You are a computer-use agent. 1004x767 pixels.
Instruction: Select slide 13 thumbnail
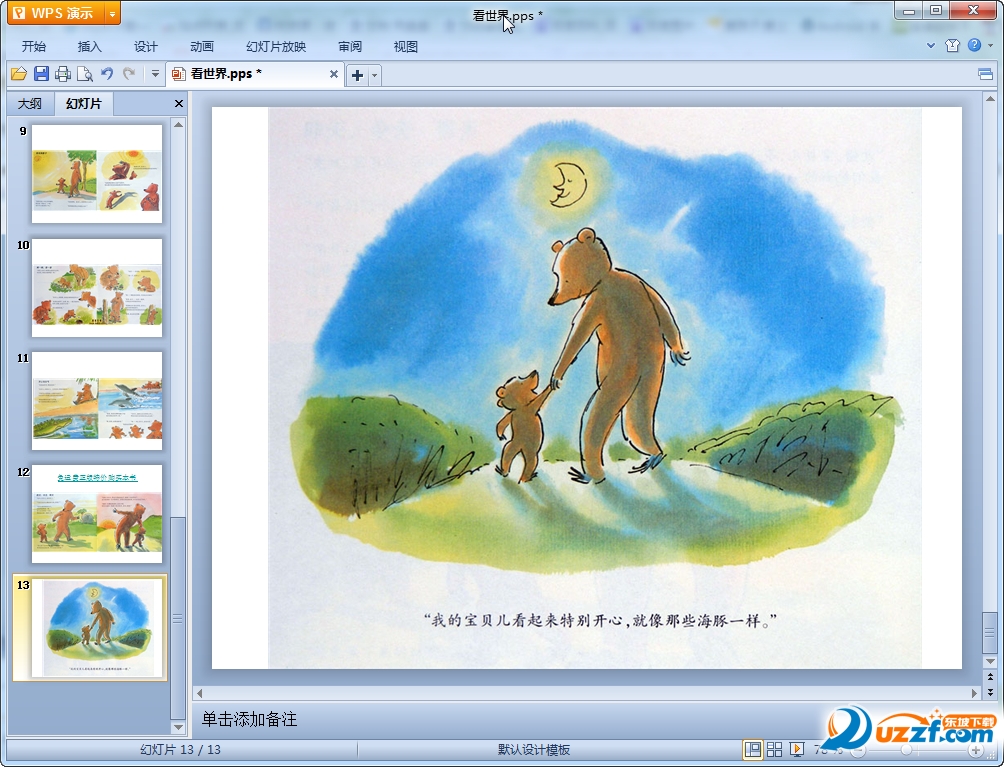pos(97,627)
